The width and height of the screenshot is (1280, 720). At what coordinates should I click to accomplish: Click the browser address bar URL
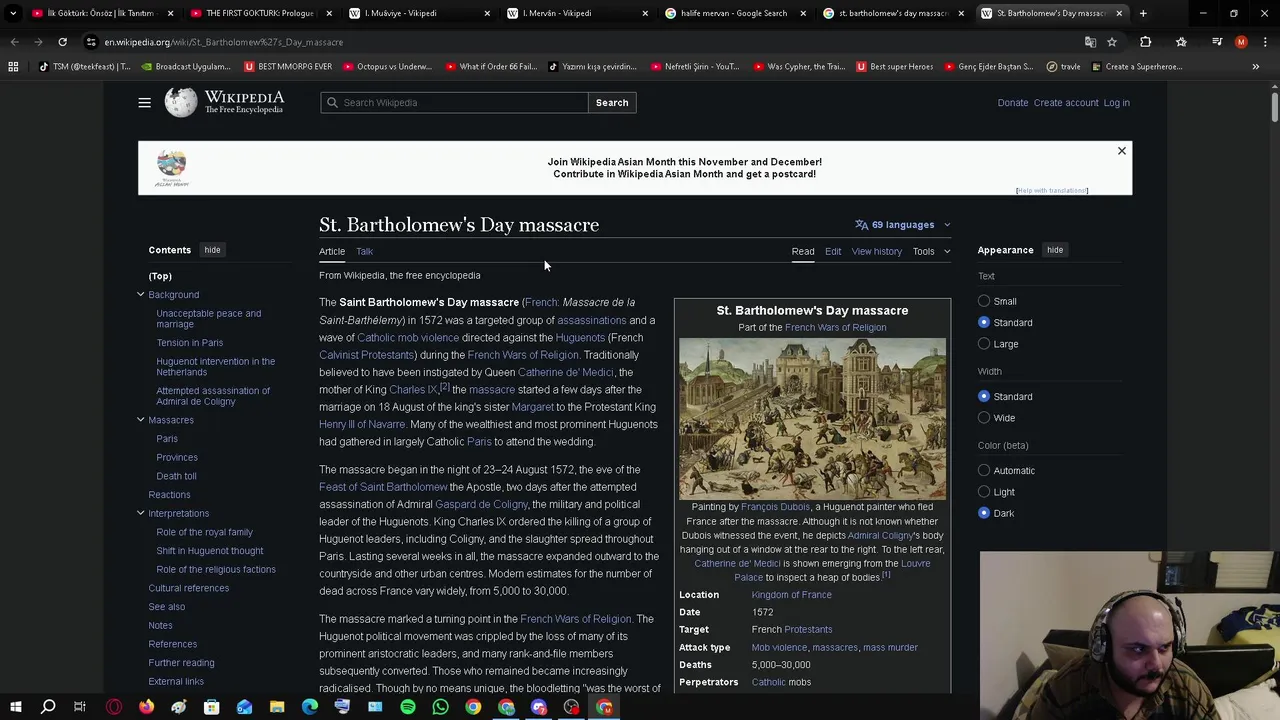coord(224,42)
